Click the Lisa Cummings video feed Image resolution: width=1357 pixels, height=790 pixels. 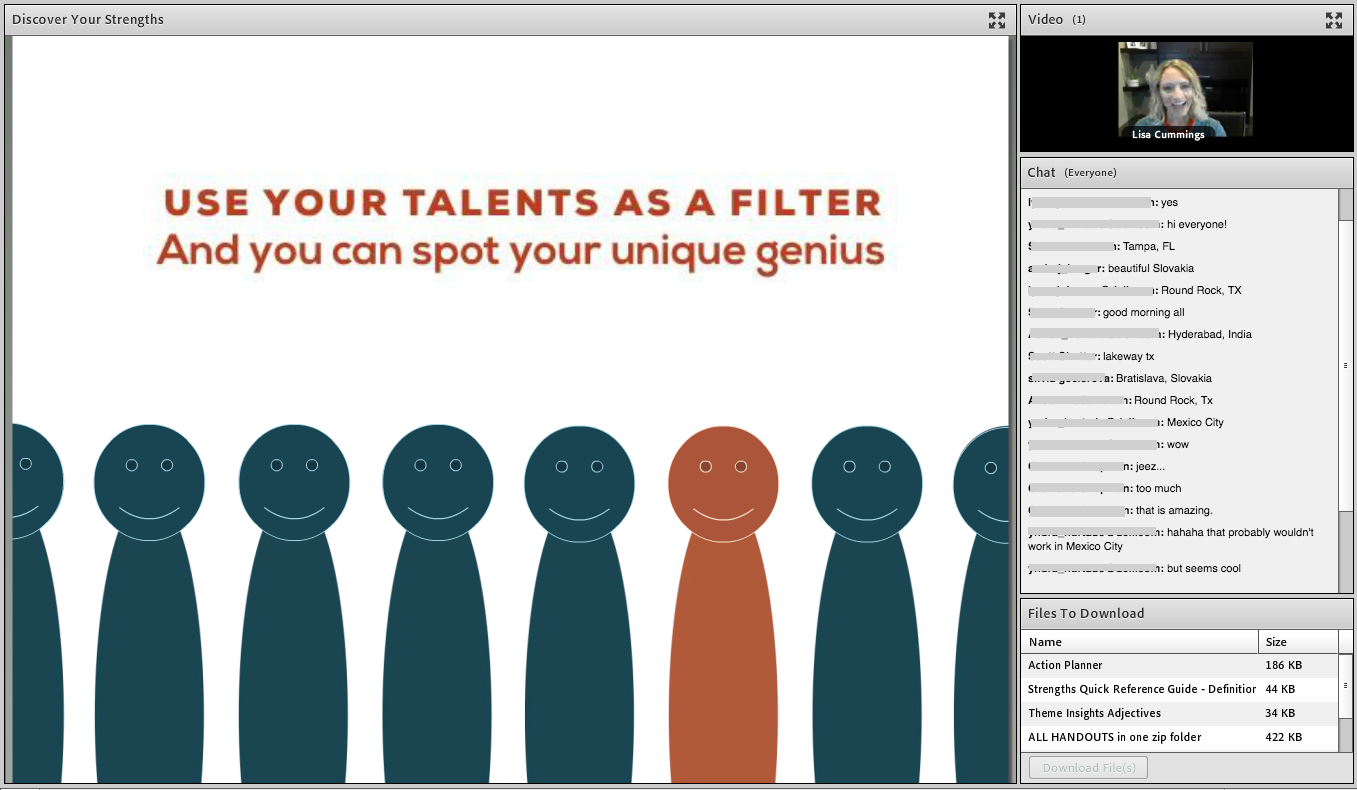(x=1185, y=91)
